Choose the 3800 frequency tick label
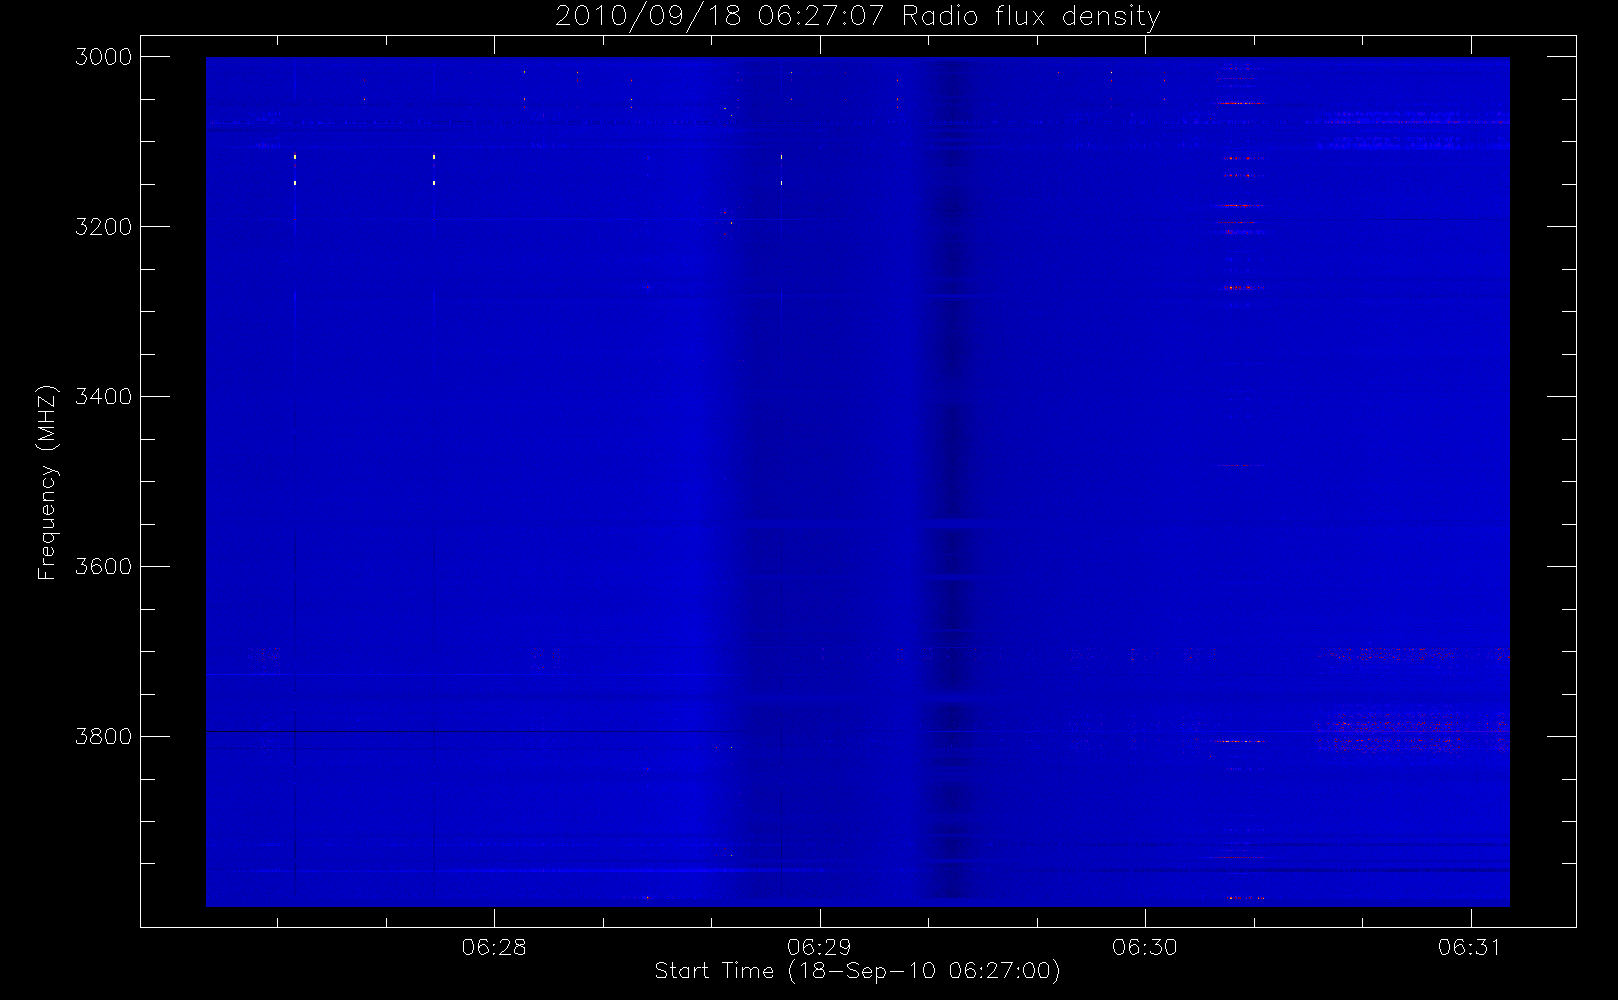 pos(104,737)
